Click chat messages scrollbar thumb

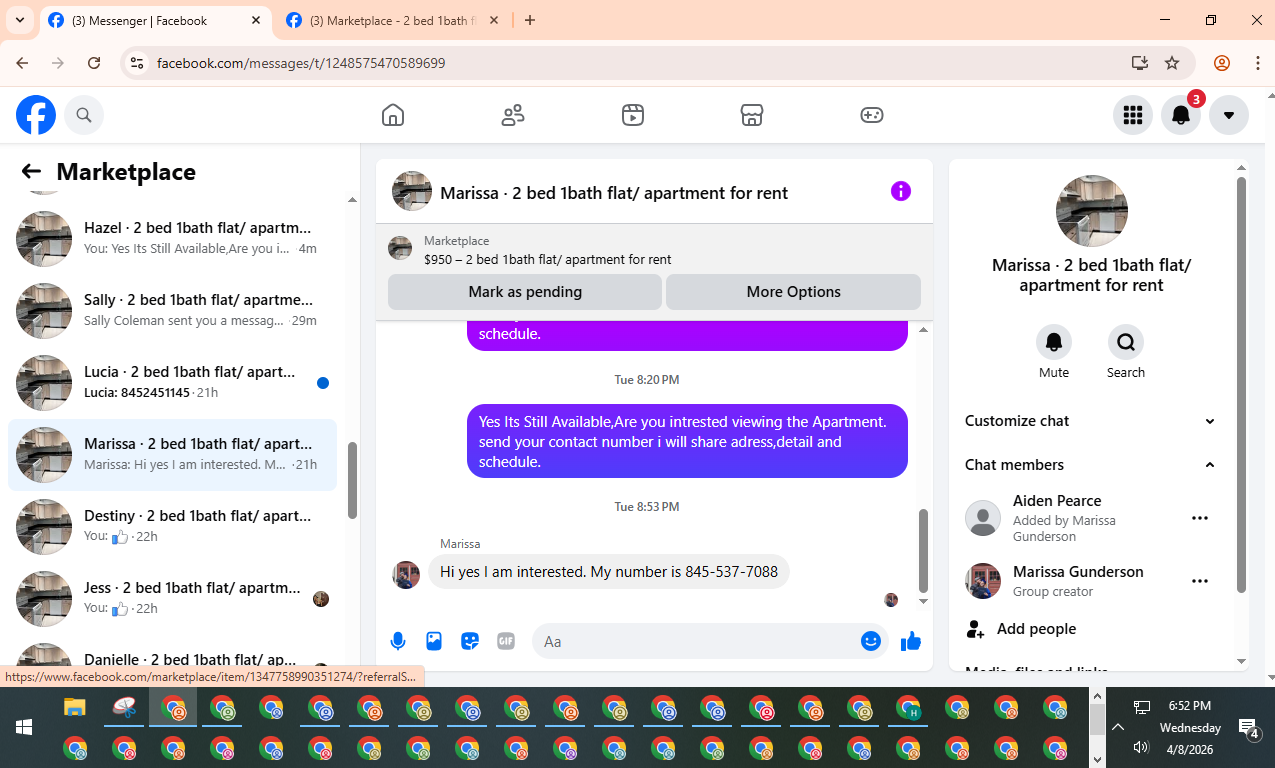coord(923,550)
